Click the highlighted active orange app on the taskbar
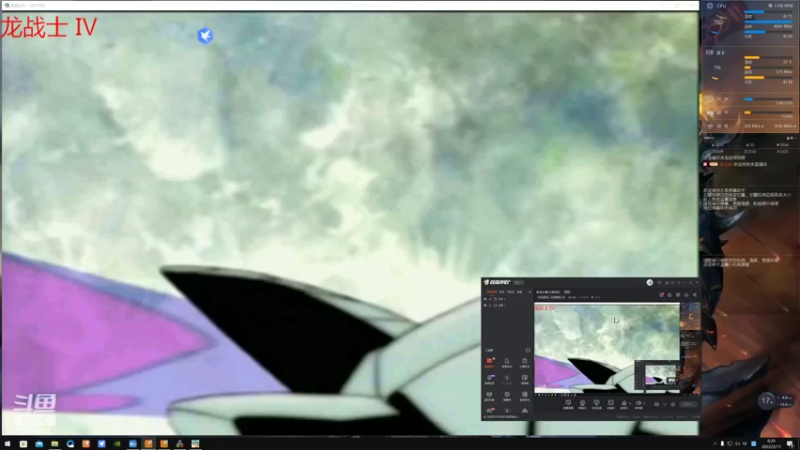800x450 pixels. click(148, 444)
